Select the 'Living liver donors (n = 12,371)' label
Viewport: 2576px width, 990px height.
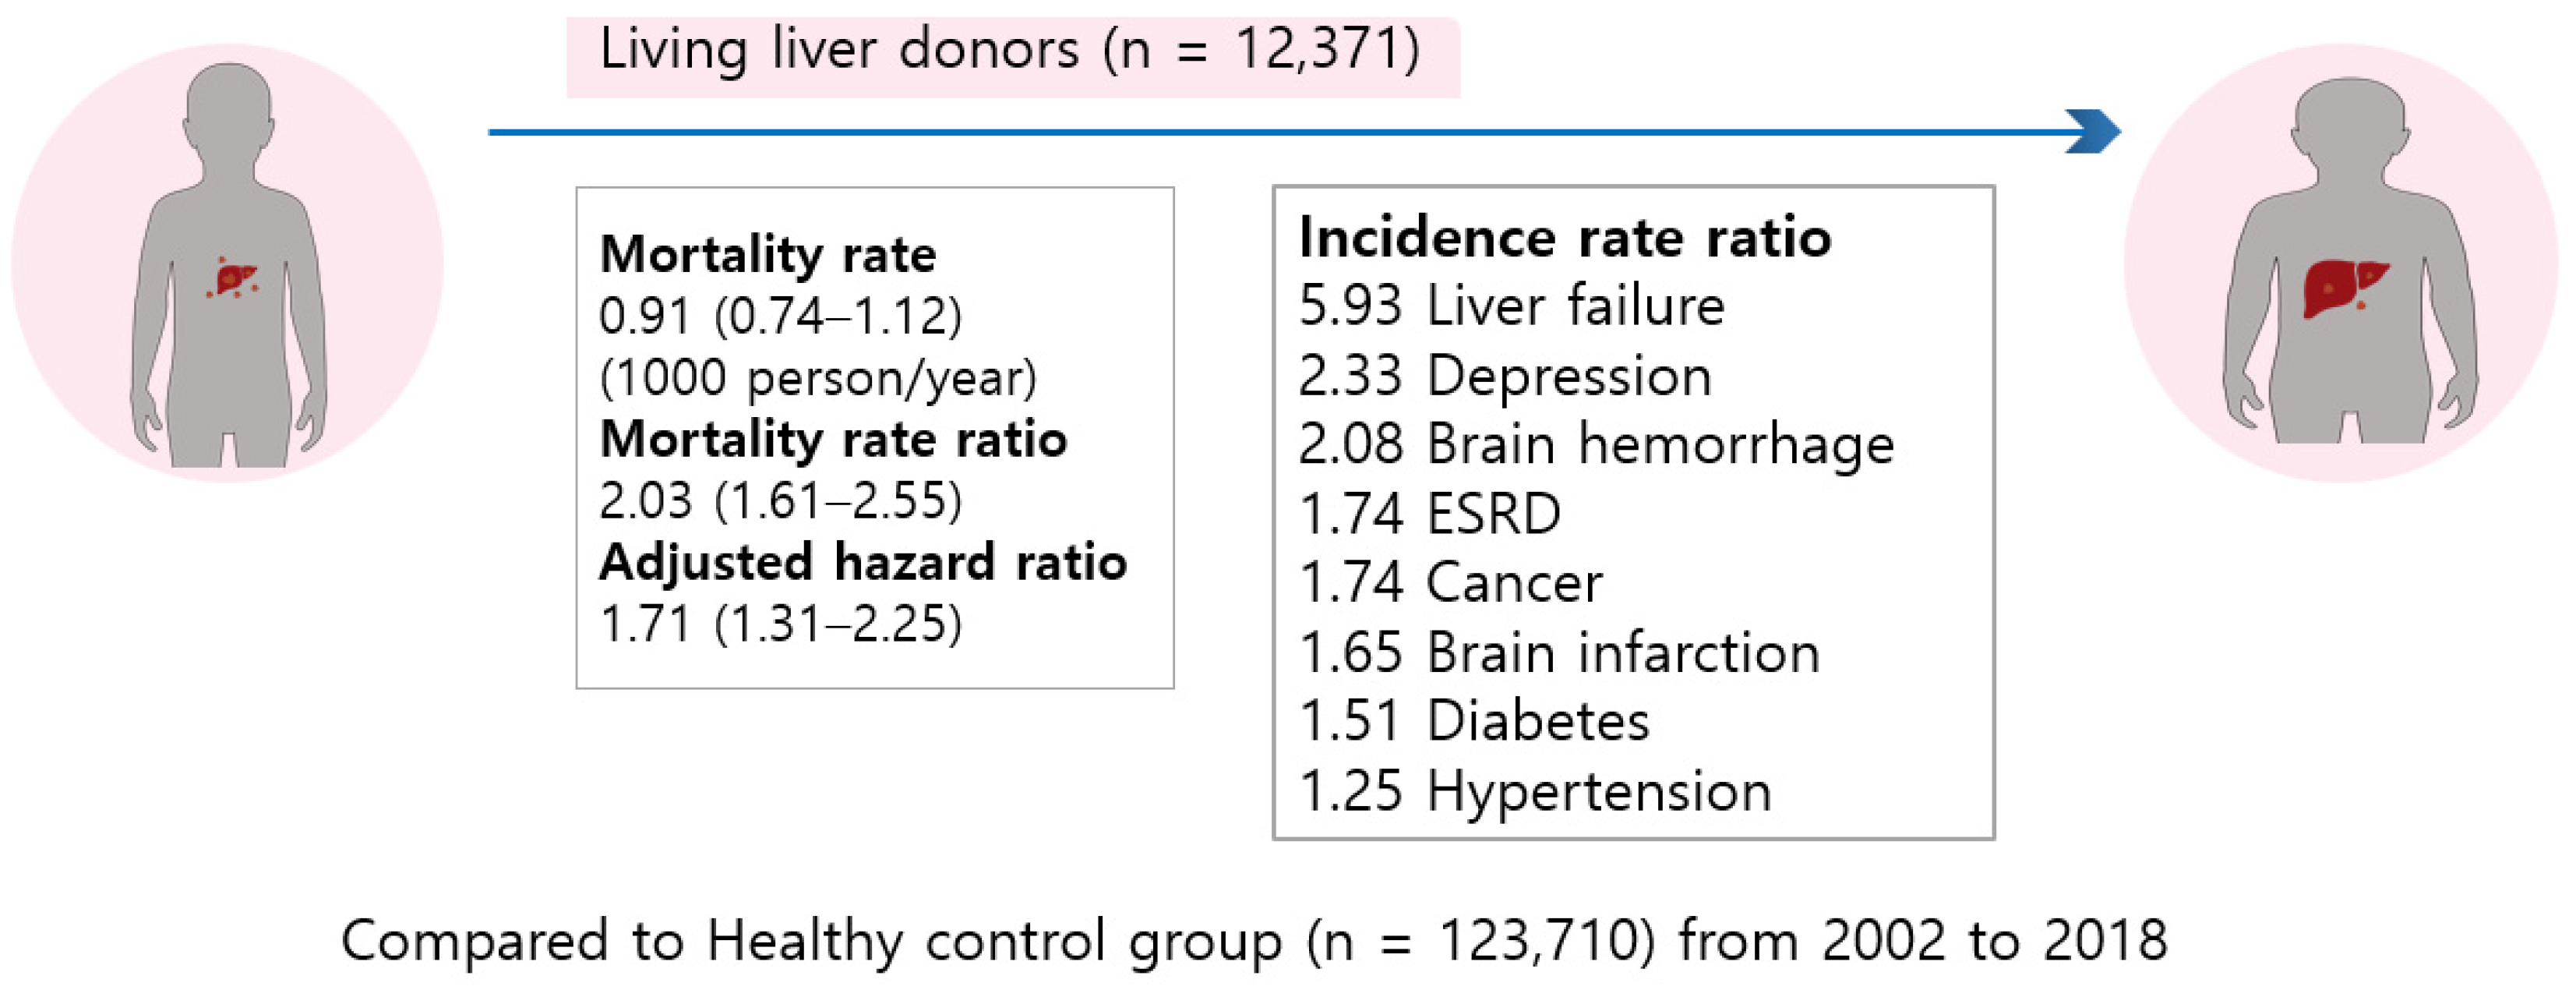(1010, 50)
